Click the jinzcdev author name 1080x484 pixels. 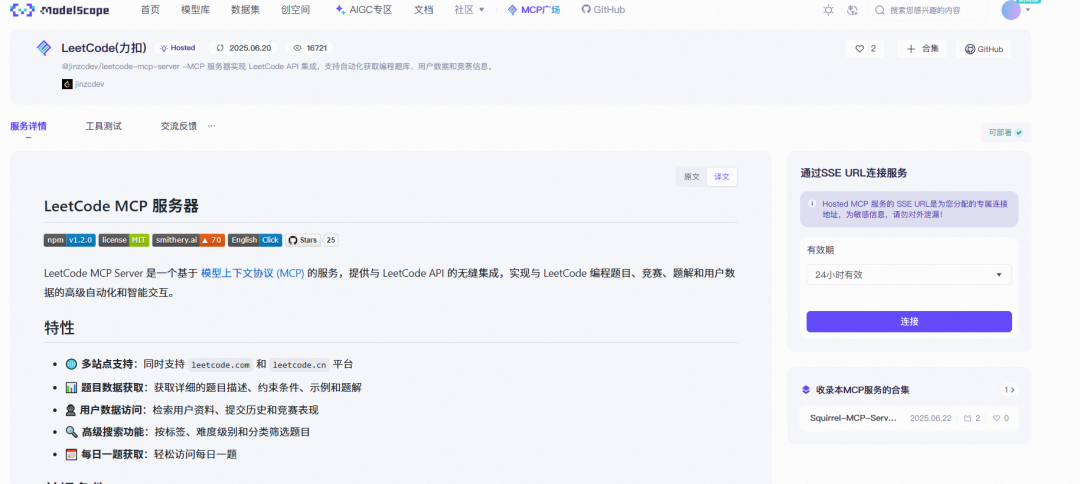click(90, 84)
